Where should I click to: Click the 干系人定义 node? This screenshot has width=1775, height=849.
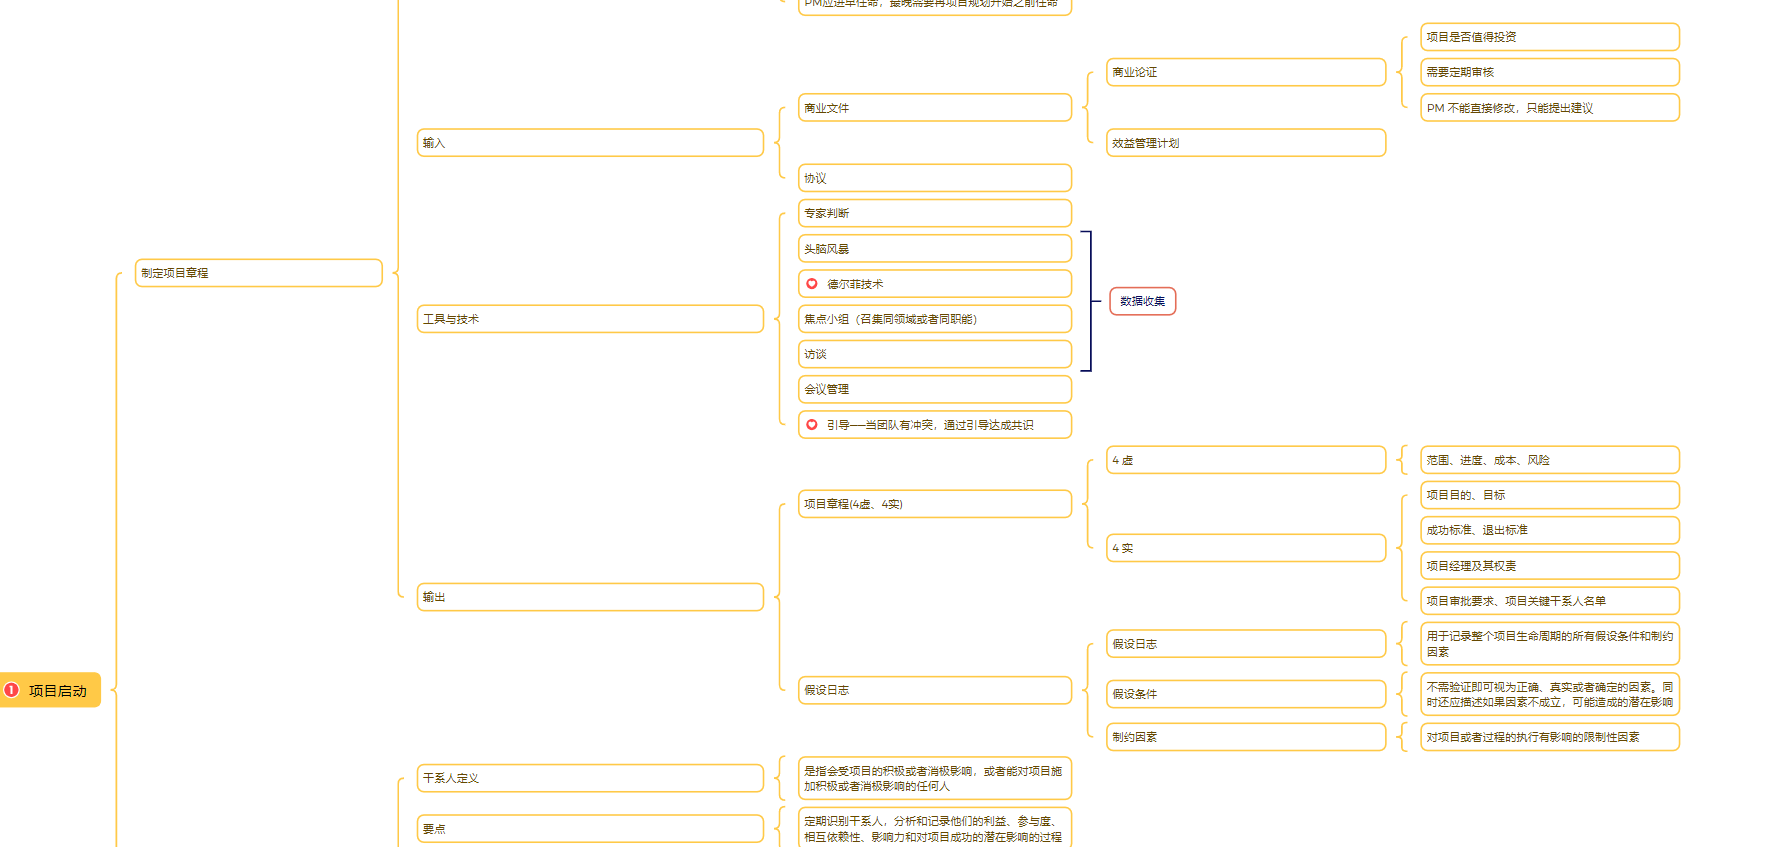tap(589, 778)
